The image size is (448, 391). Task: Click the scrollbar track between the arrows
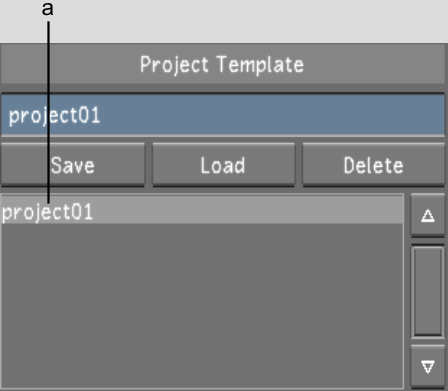[x=428, y=291]
